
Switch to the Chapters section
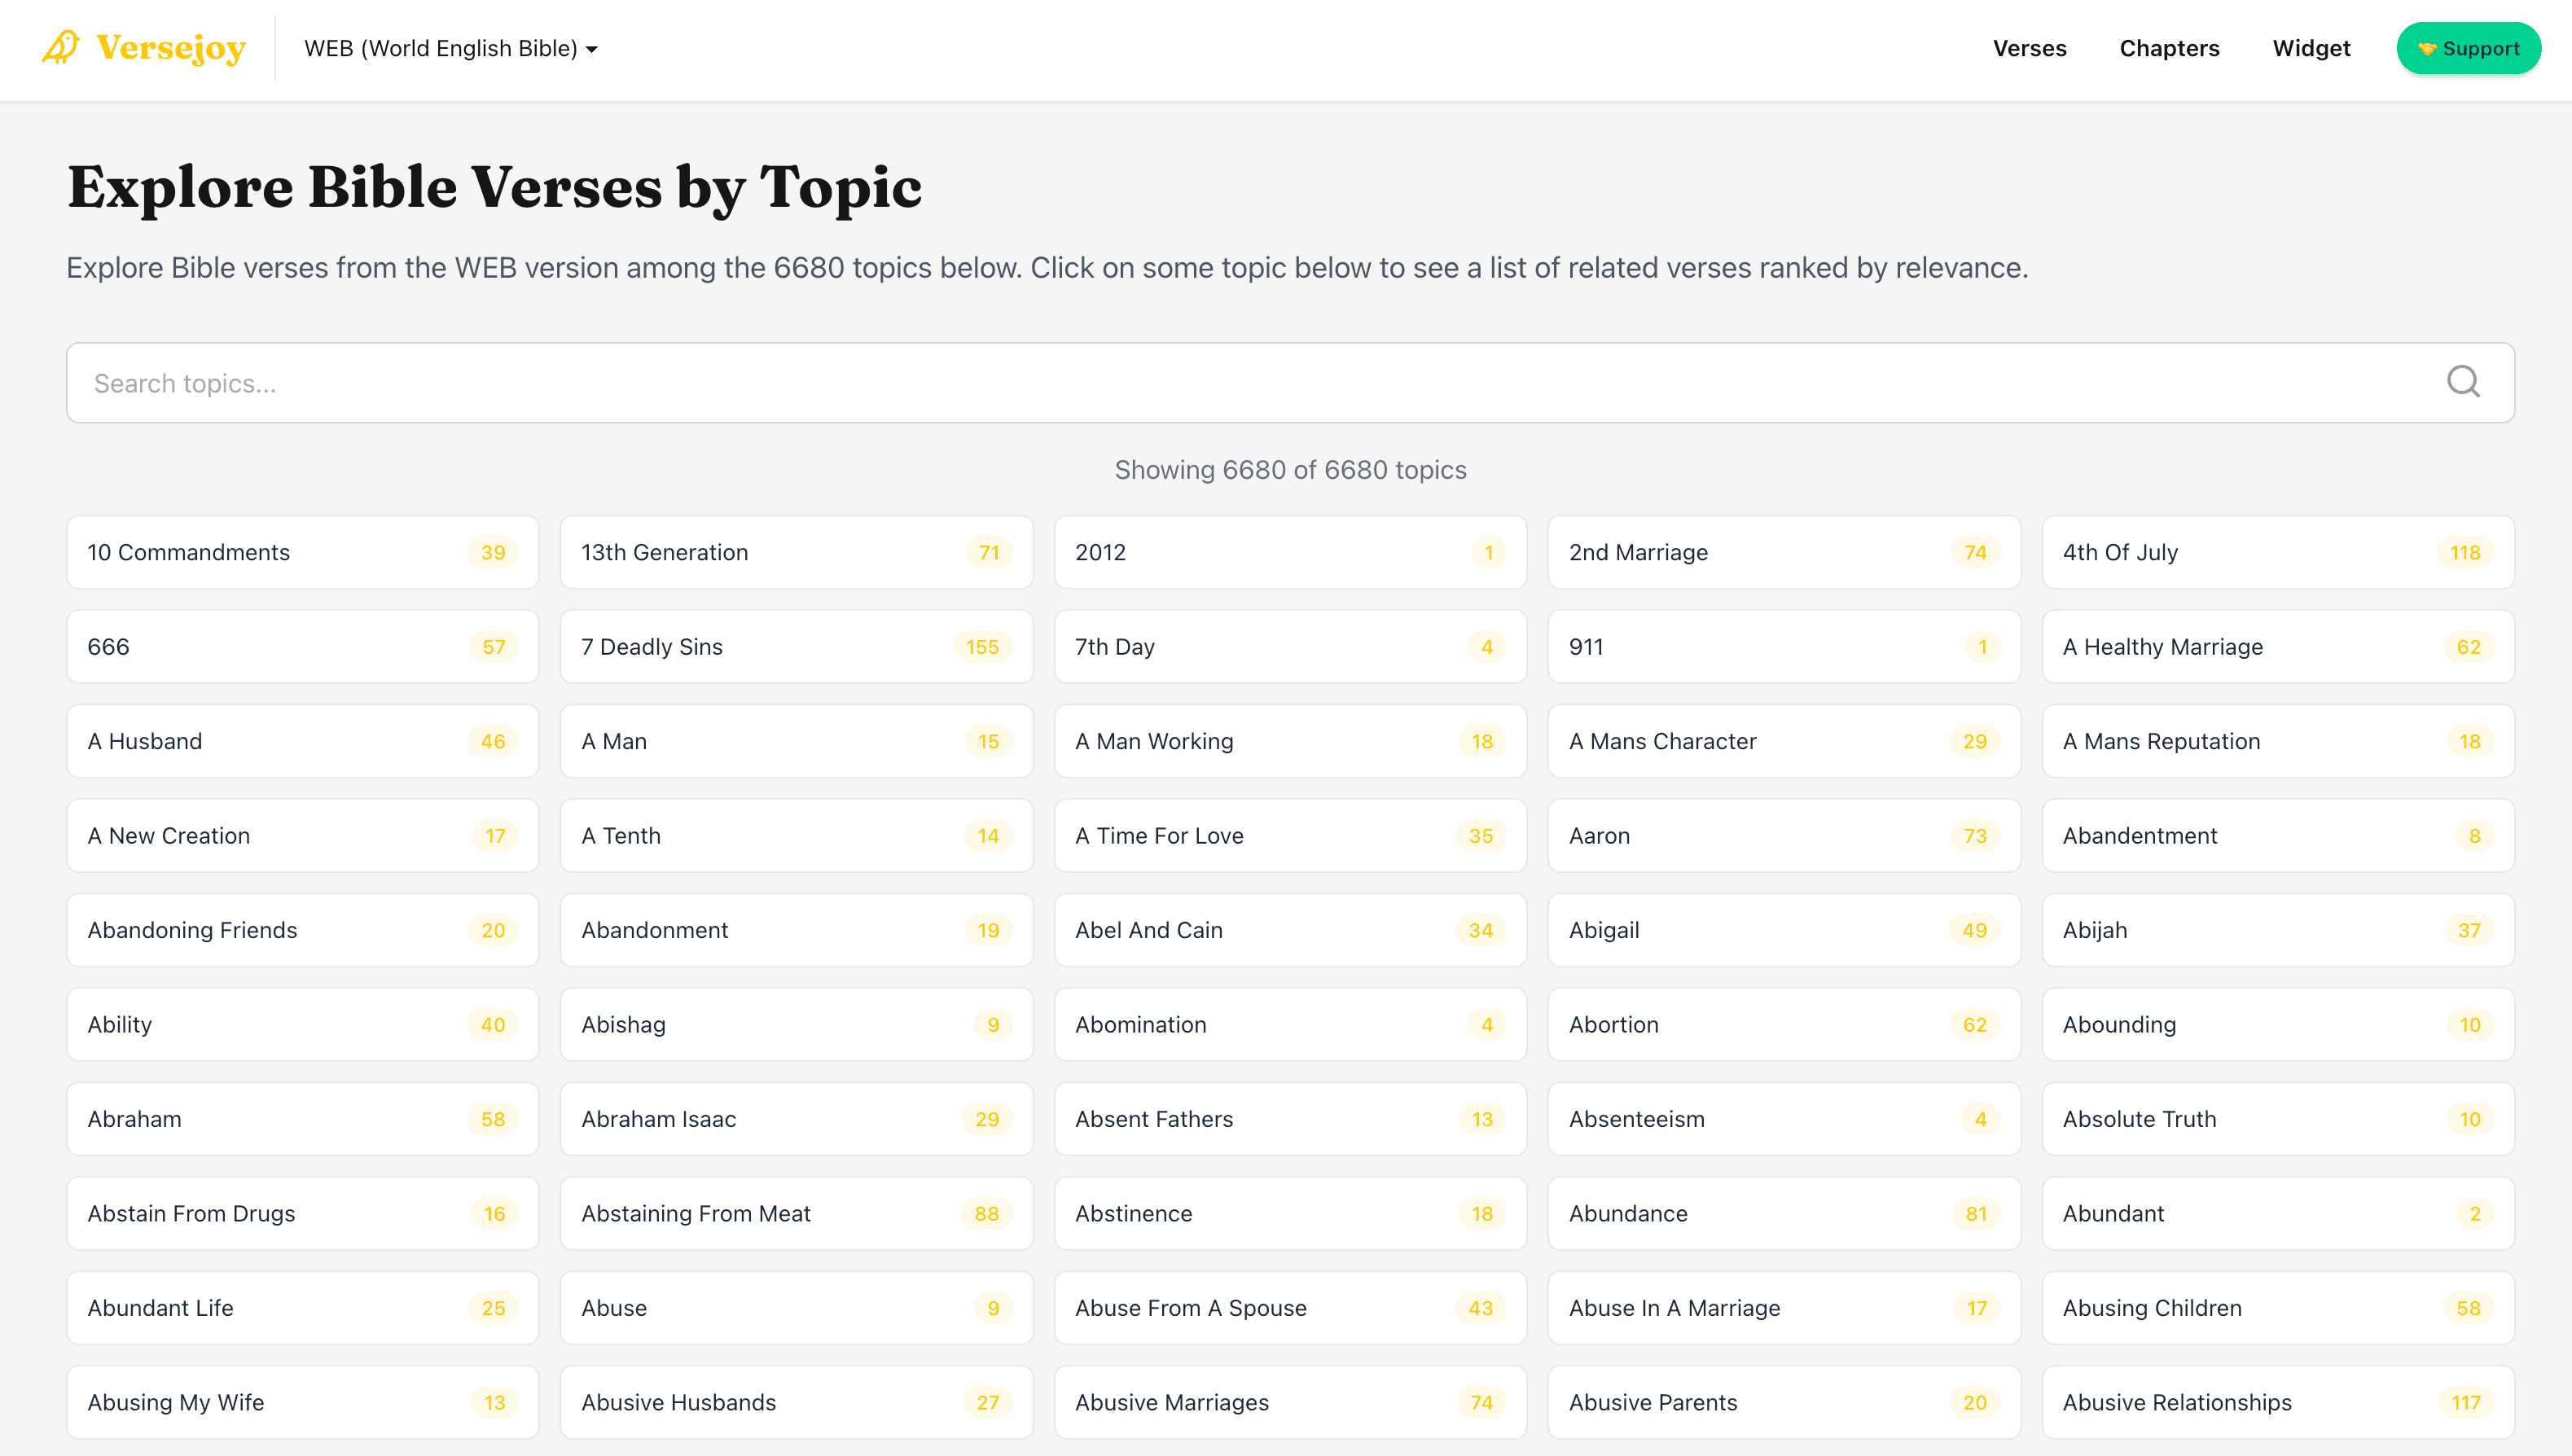pyautogui.click(x=2169, y=48)
